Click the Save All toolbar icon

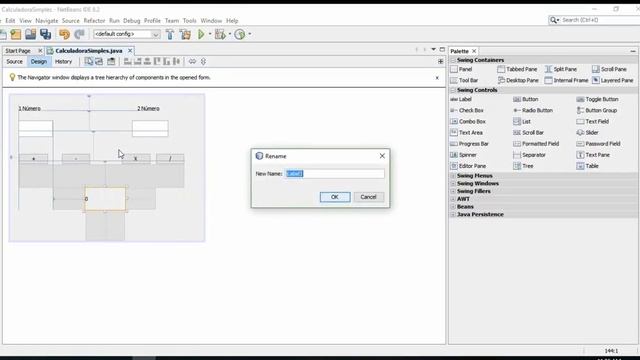coord(45,34)
